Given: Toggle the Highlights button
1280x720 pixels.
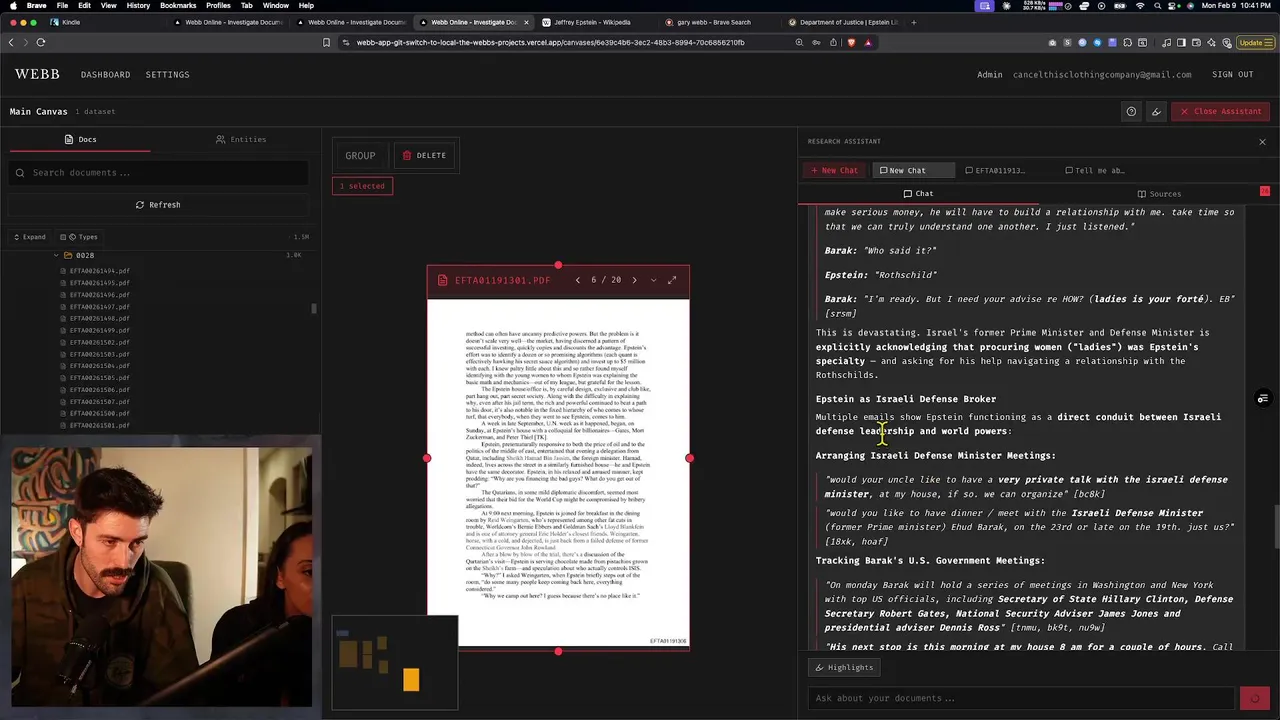Looking at the screenshot, I should point(844,667).
